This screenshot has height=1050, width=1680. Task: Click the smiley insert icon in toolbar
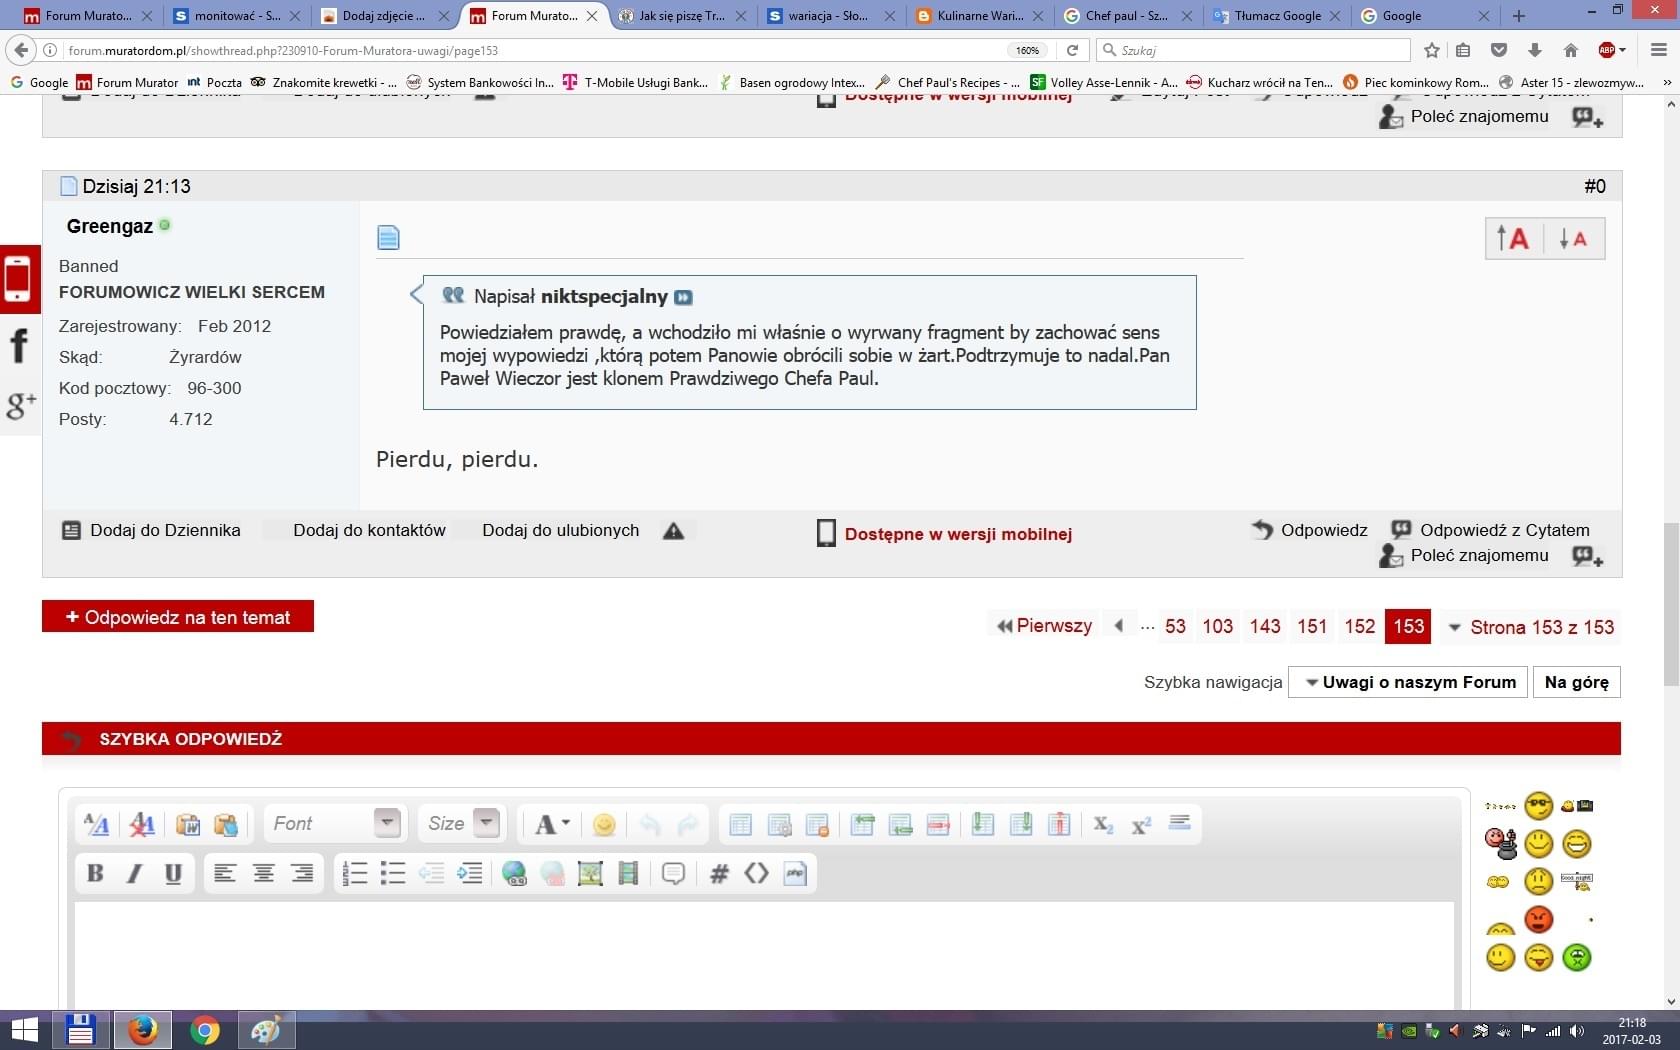coord(604,824)
